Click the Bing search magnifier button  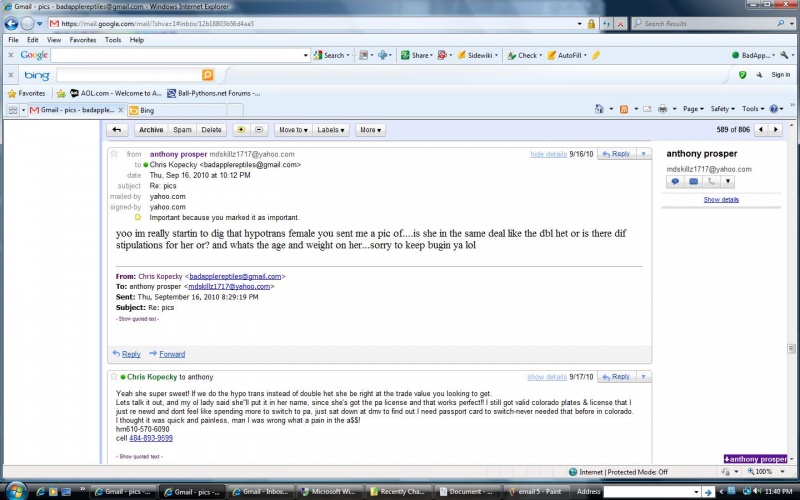(207, 75)
